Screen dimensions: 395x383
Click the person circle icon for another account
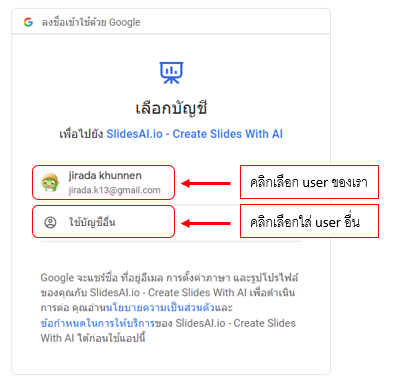[50, 222]
